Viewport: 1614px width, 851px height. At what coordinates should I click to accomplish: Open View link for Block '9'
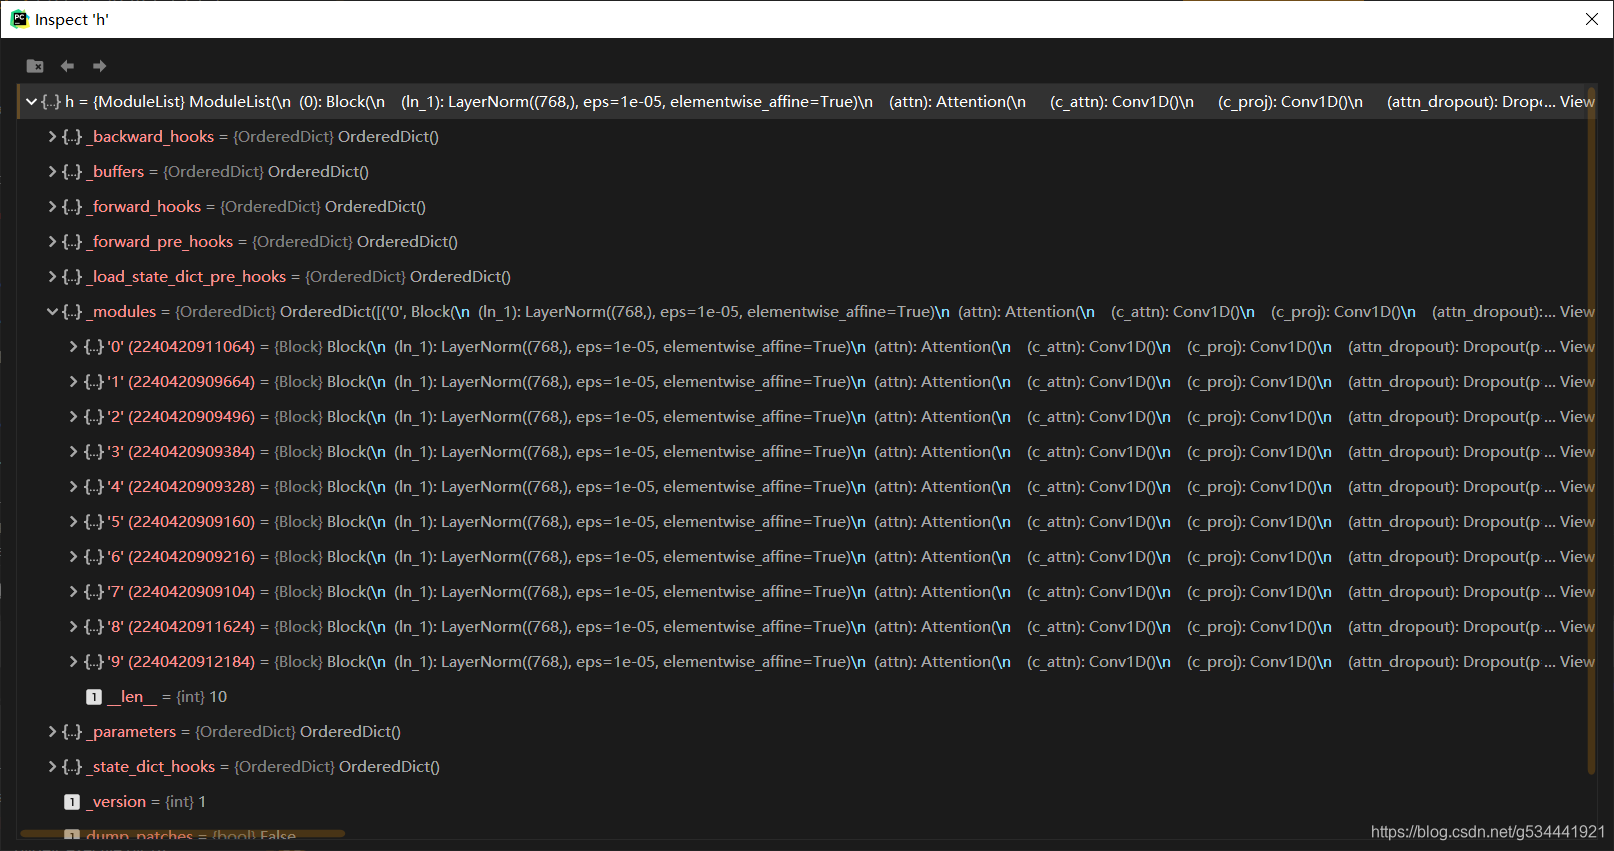click(1577, 662)
